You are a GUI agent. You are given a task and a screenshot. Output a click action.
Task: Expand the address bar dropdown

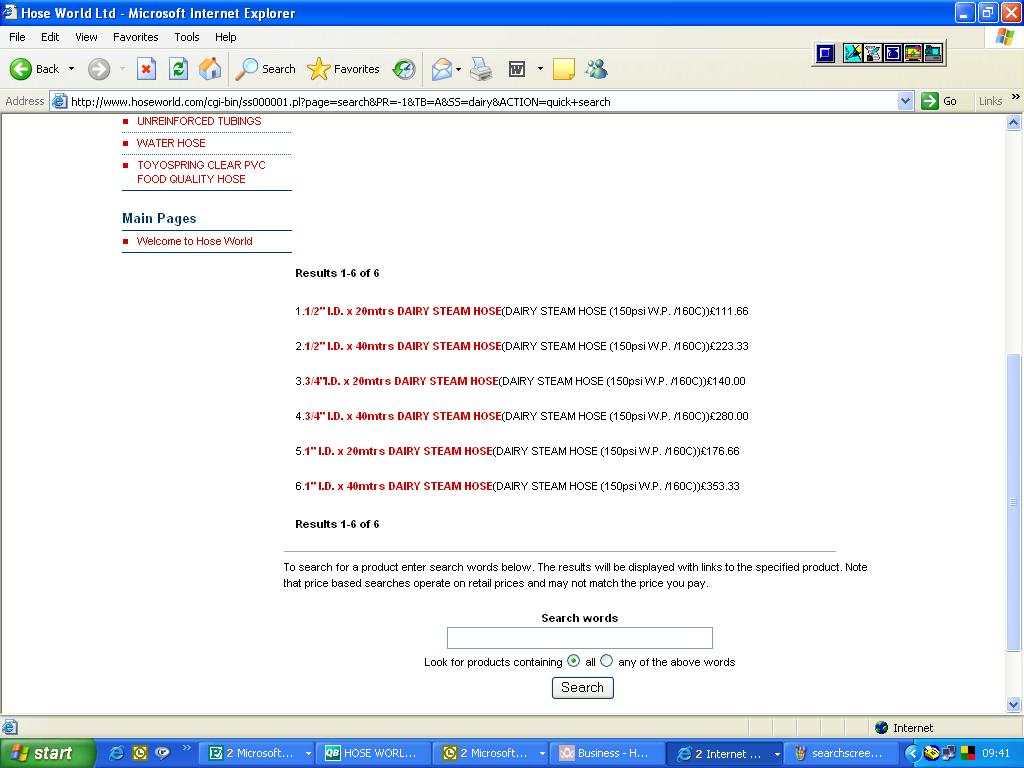905,101
